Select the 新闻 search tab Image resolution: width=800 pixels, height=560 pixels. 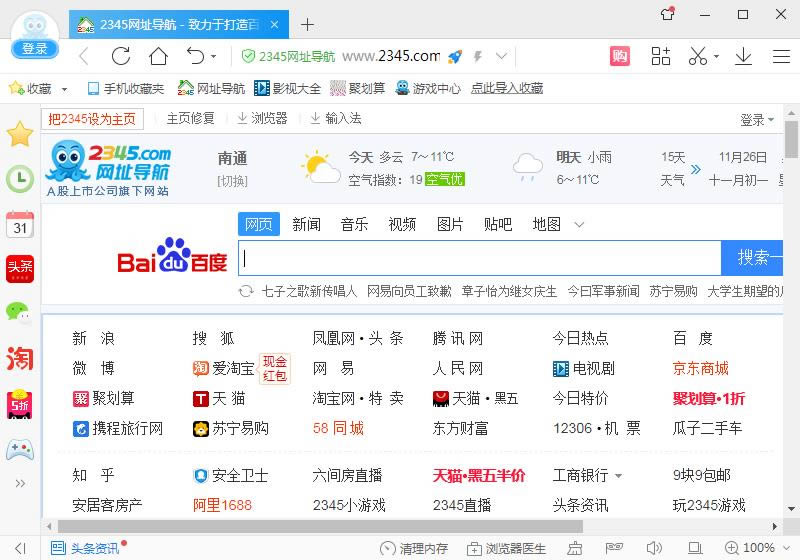[x=307, y=224]
